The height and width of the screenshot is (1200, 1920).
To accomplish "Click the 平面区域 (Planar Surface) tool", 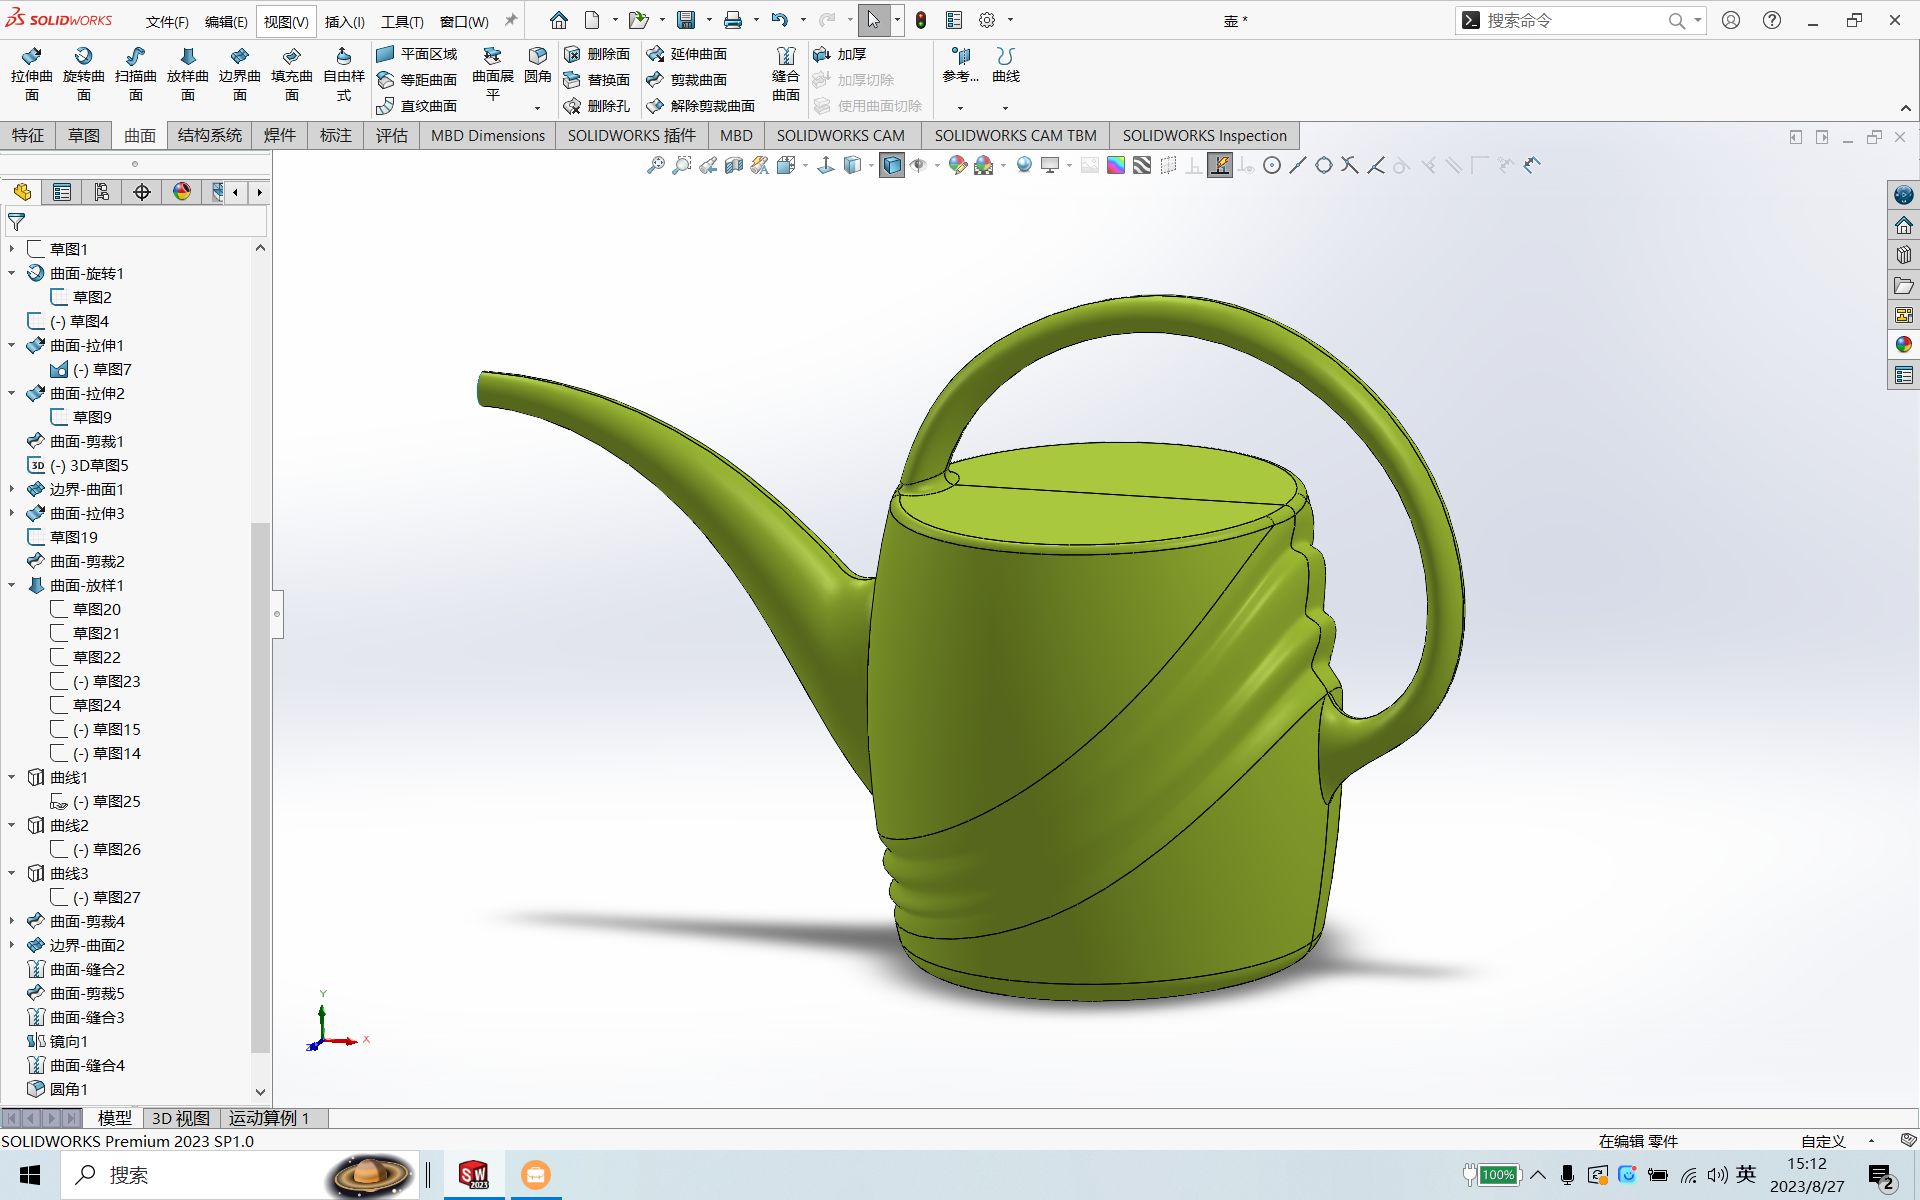I will click(x=417, y=54).
